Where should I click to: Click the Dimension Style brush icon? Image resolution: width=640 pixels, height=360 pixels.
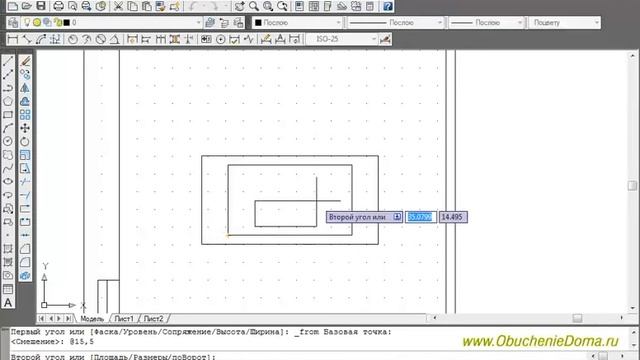385,39
